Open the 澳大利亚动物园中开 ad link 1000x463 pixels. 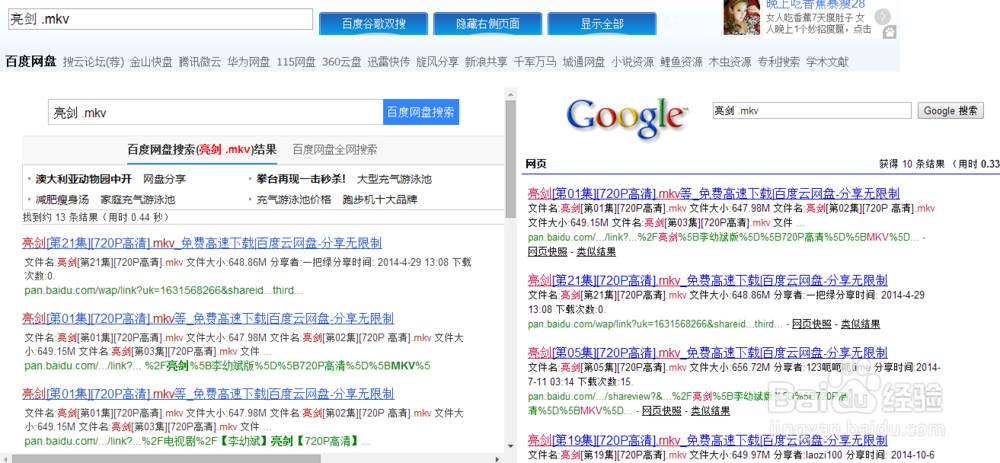[x=84, y=179]
